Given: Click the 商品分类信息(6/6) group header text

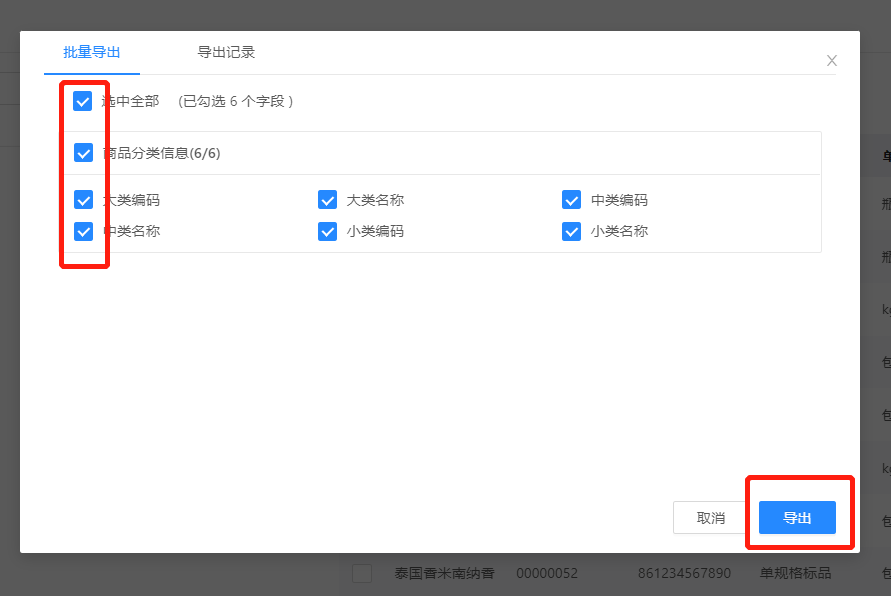Looking at the screenshot, I should [x=161, y=153].
